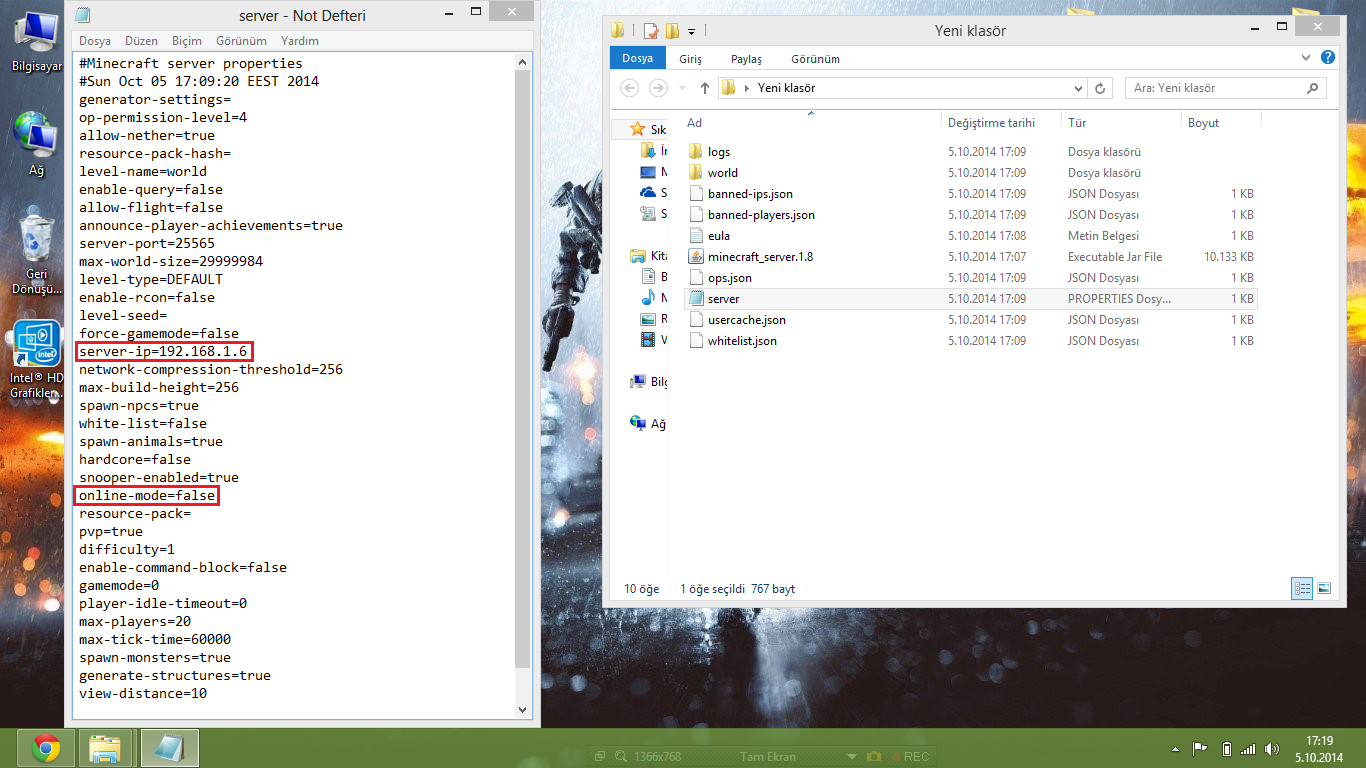
Task: Click New Folder icon in Explorer title bar
Action: click(x=673, y=30)
